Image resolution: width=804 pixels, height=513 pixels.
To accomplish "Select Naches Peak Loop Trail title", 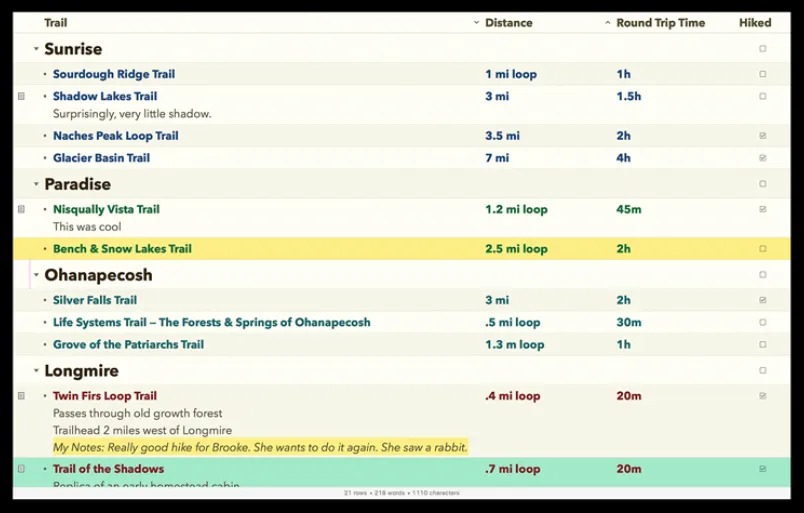I will (115, 135).
